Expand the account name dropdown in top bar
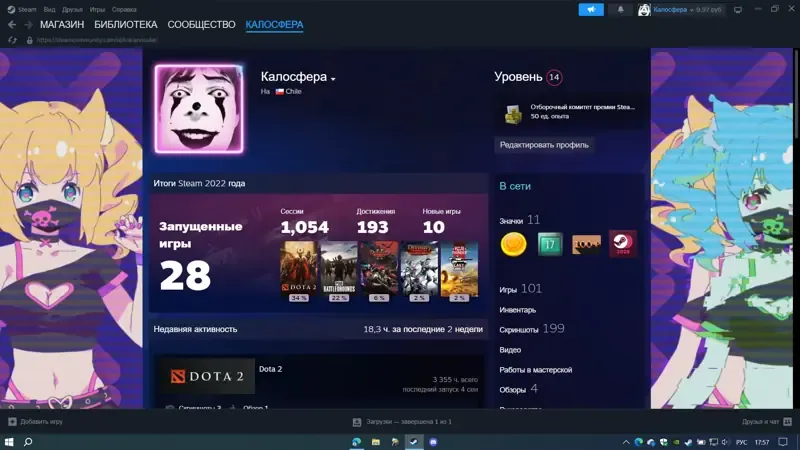800x450 pixels. pos(692,10)
